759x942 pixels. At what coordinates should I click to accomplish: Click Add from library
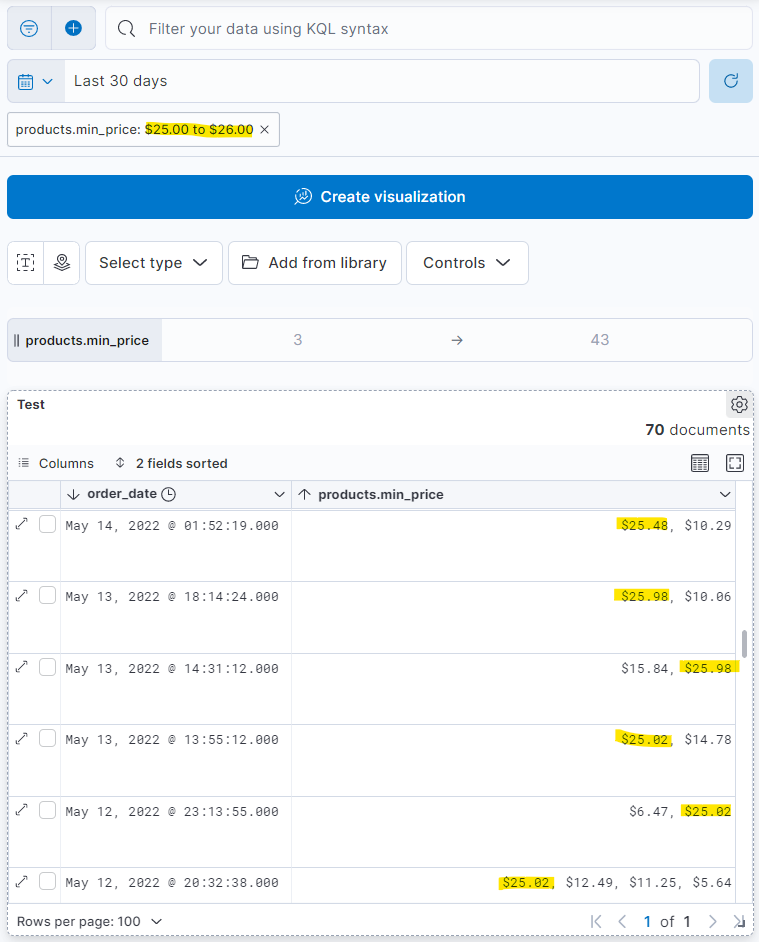tap(315, 263)
